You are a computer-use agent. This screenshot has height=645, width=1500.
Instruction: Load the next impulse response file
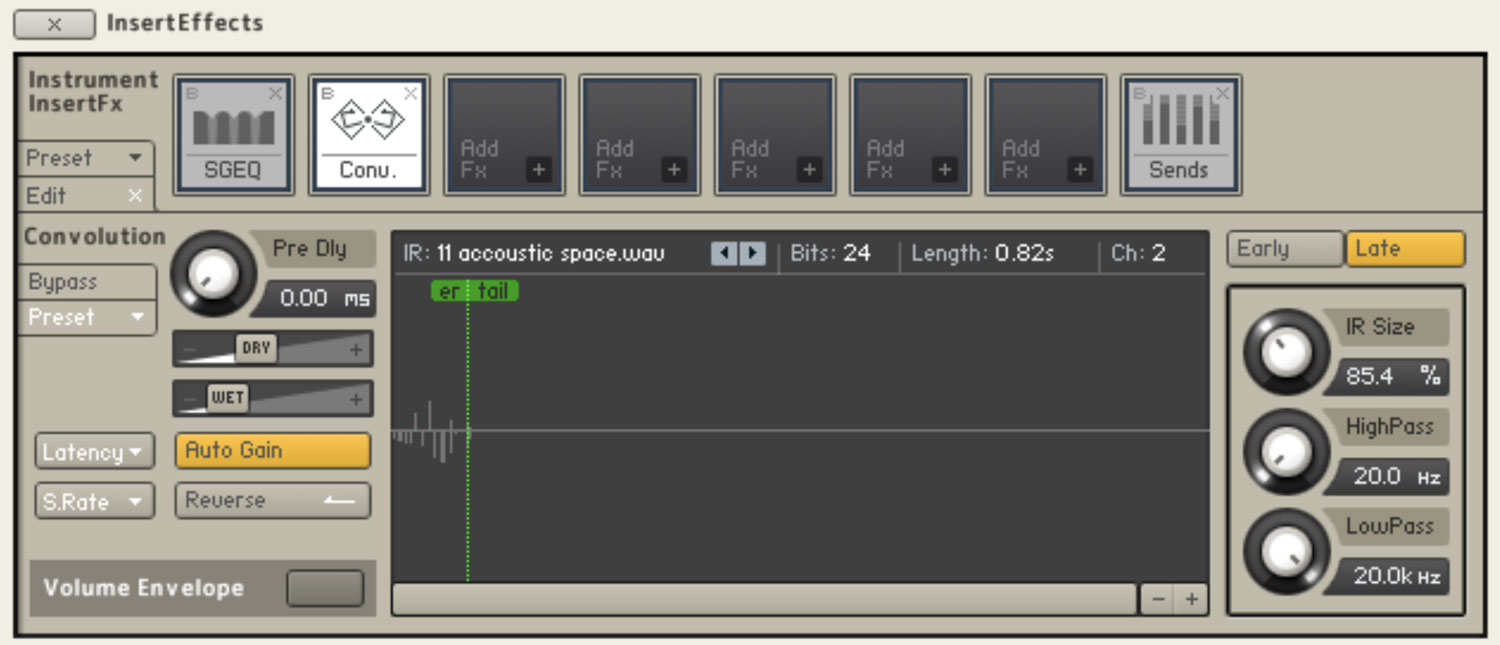tap(752, 254)
